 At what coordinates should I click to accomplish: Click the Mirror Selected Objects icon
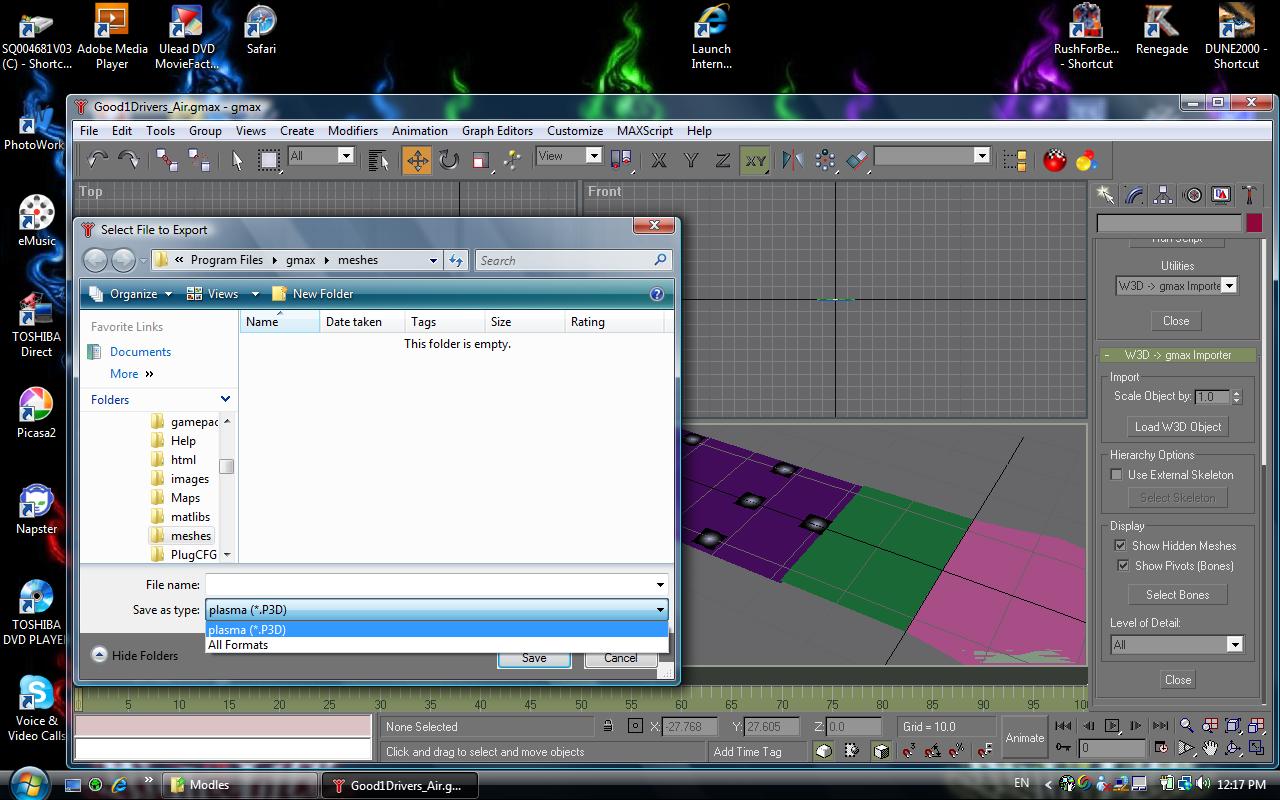point(793,160)
